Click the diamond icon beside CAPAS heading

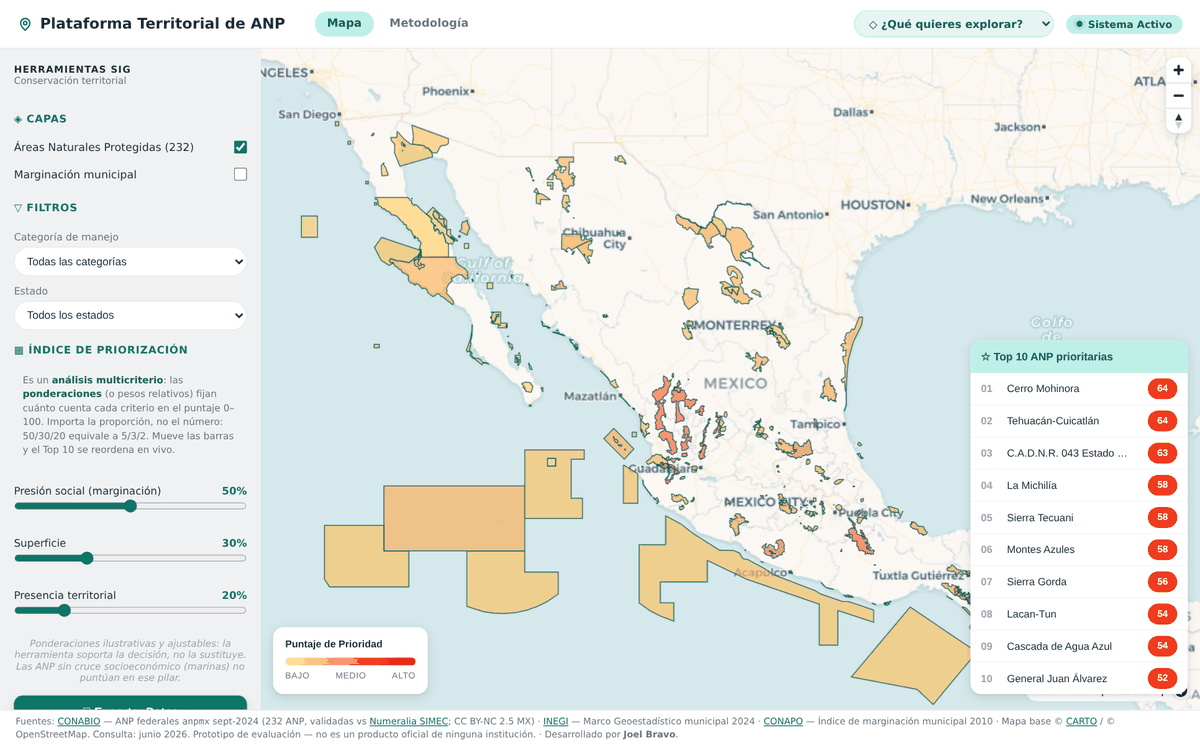click(x=18, y=119)
